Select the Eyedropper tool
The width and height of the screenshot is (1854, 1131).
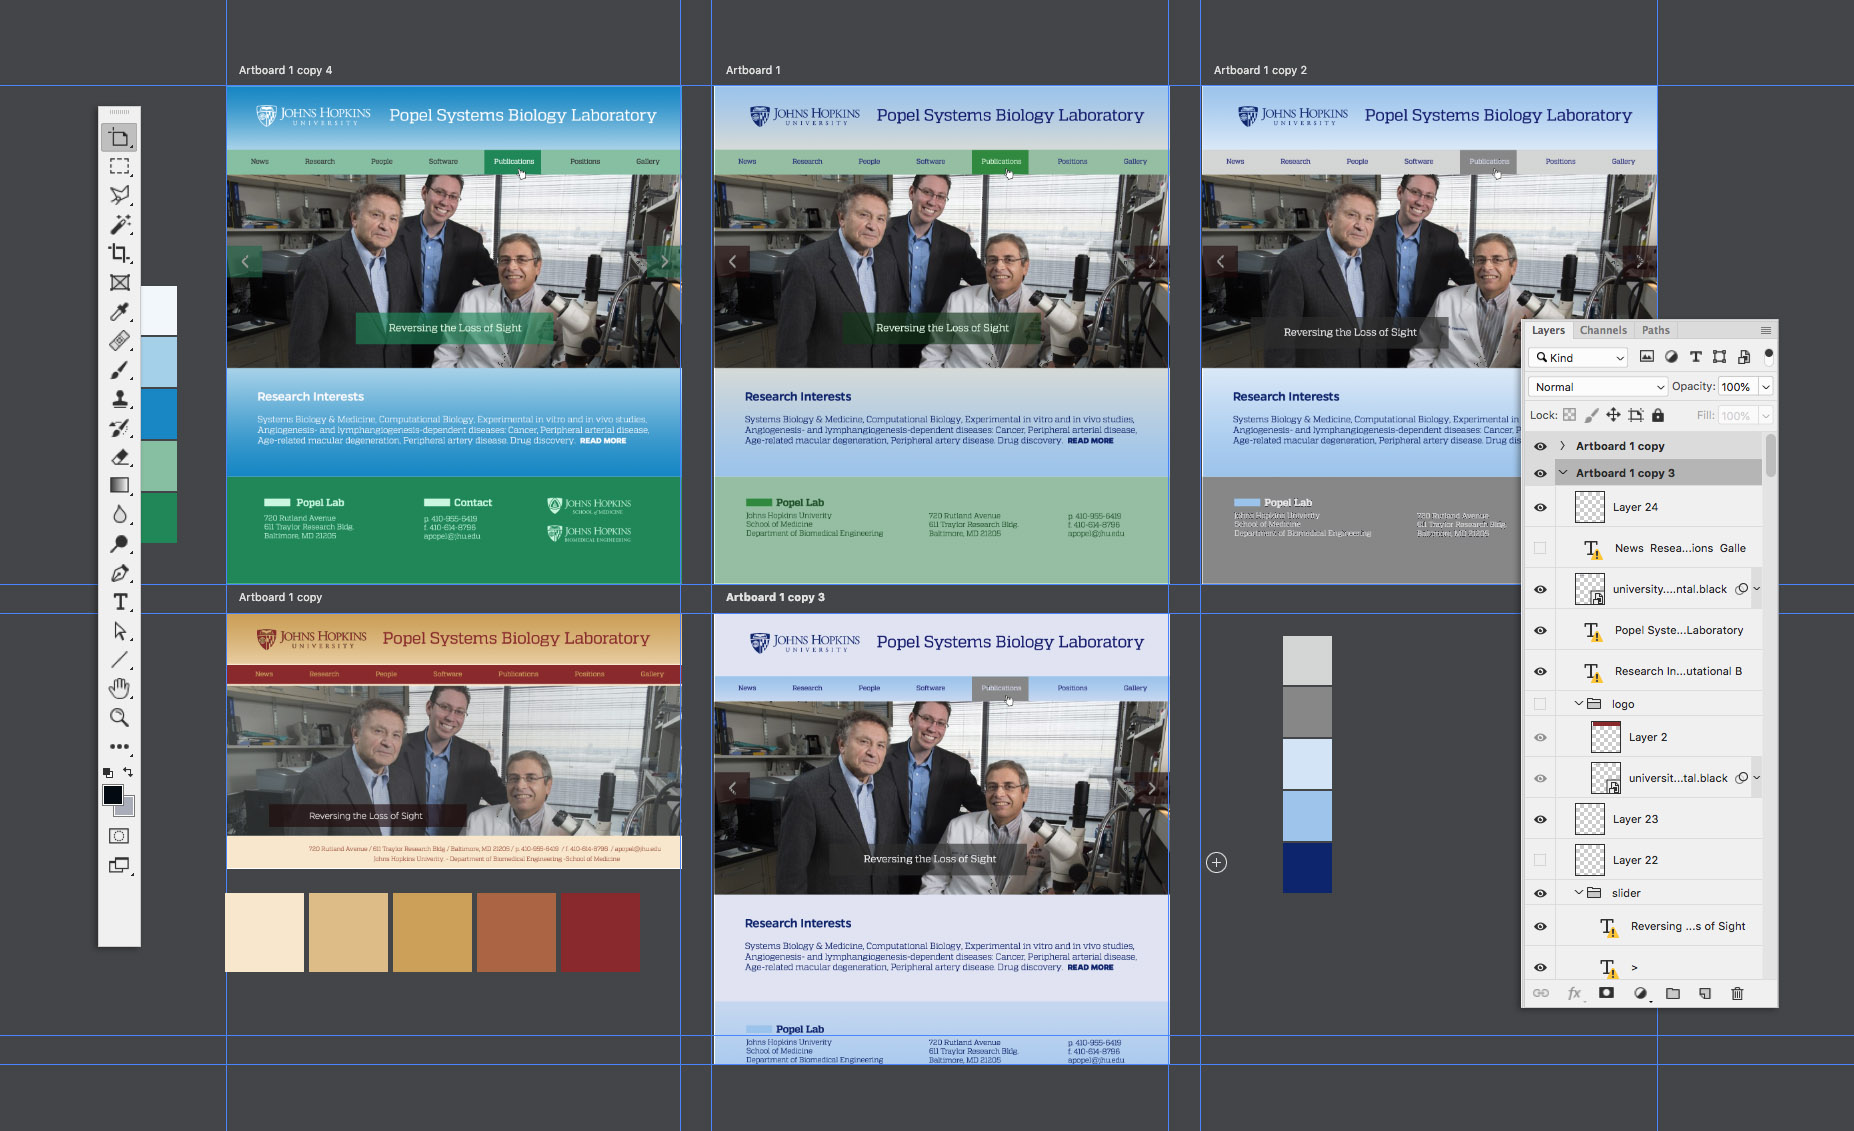coord(119,312)
